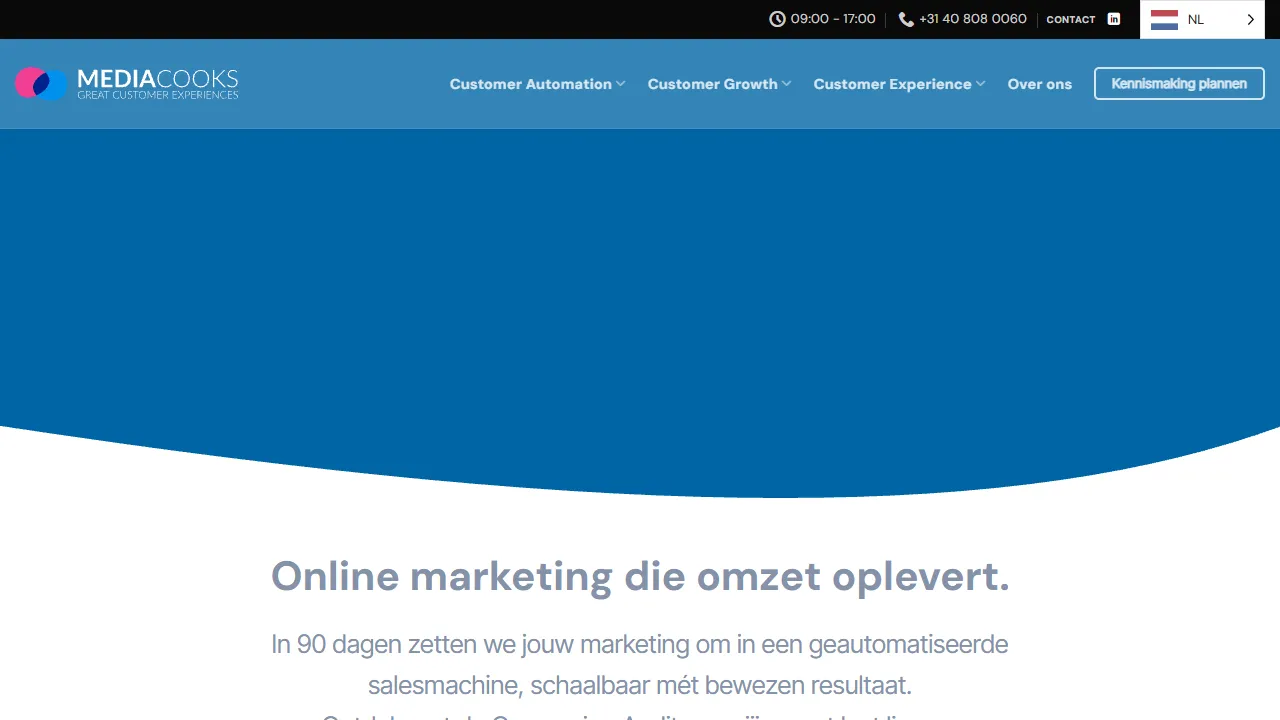Viewport: 1280px width, 720px height.
Task: Expand the Customer Automation menu
Action: coord(530,84)
